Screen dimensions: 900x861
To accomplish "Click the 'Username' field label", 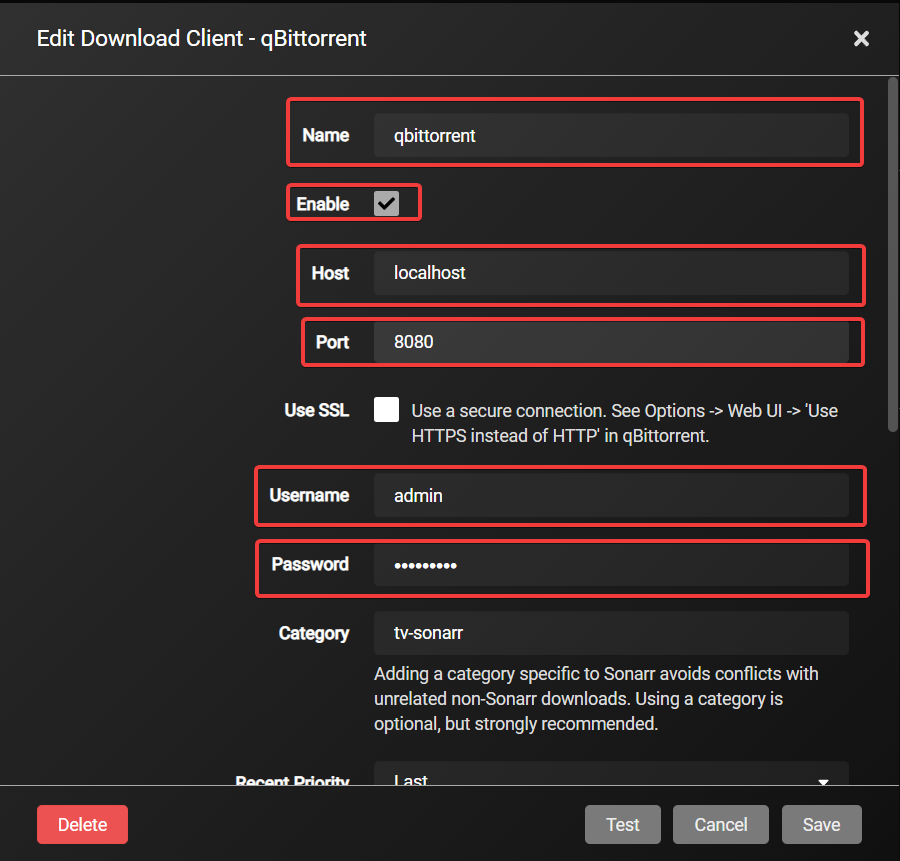I will pos(309,495).
